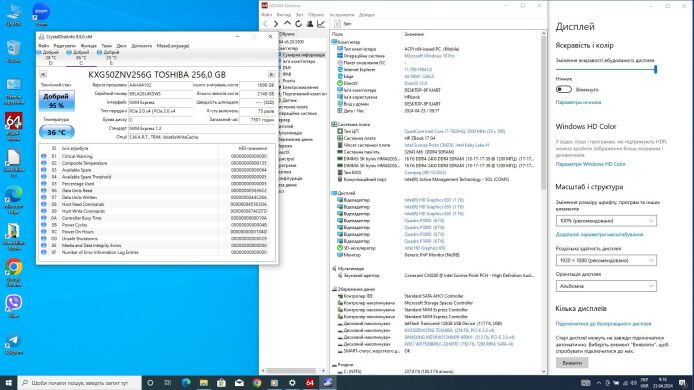This screenshot has height=390, width=694.
Task: Adjust the built-in display brightness slider
Action: tap(606, 69)
